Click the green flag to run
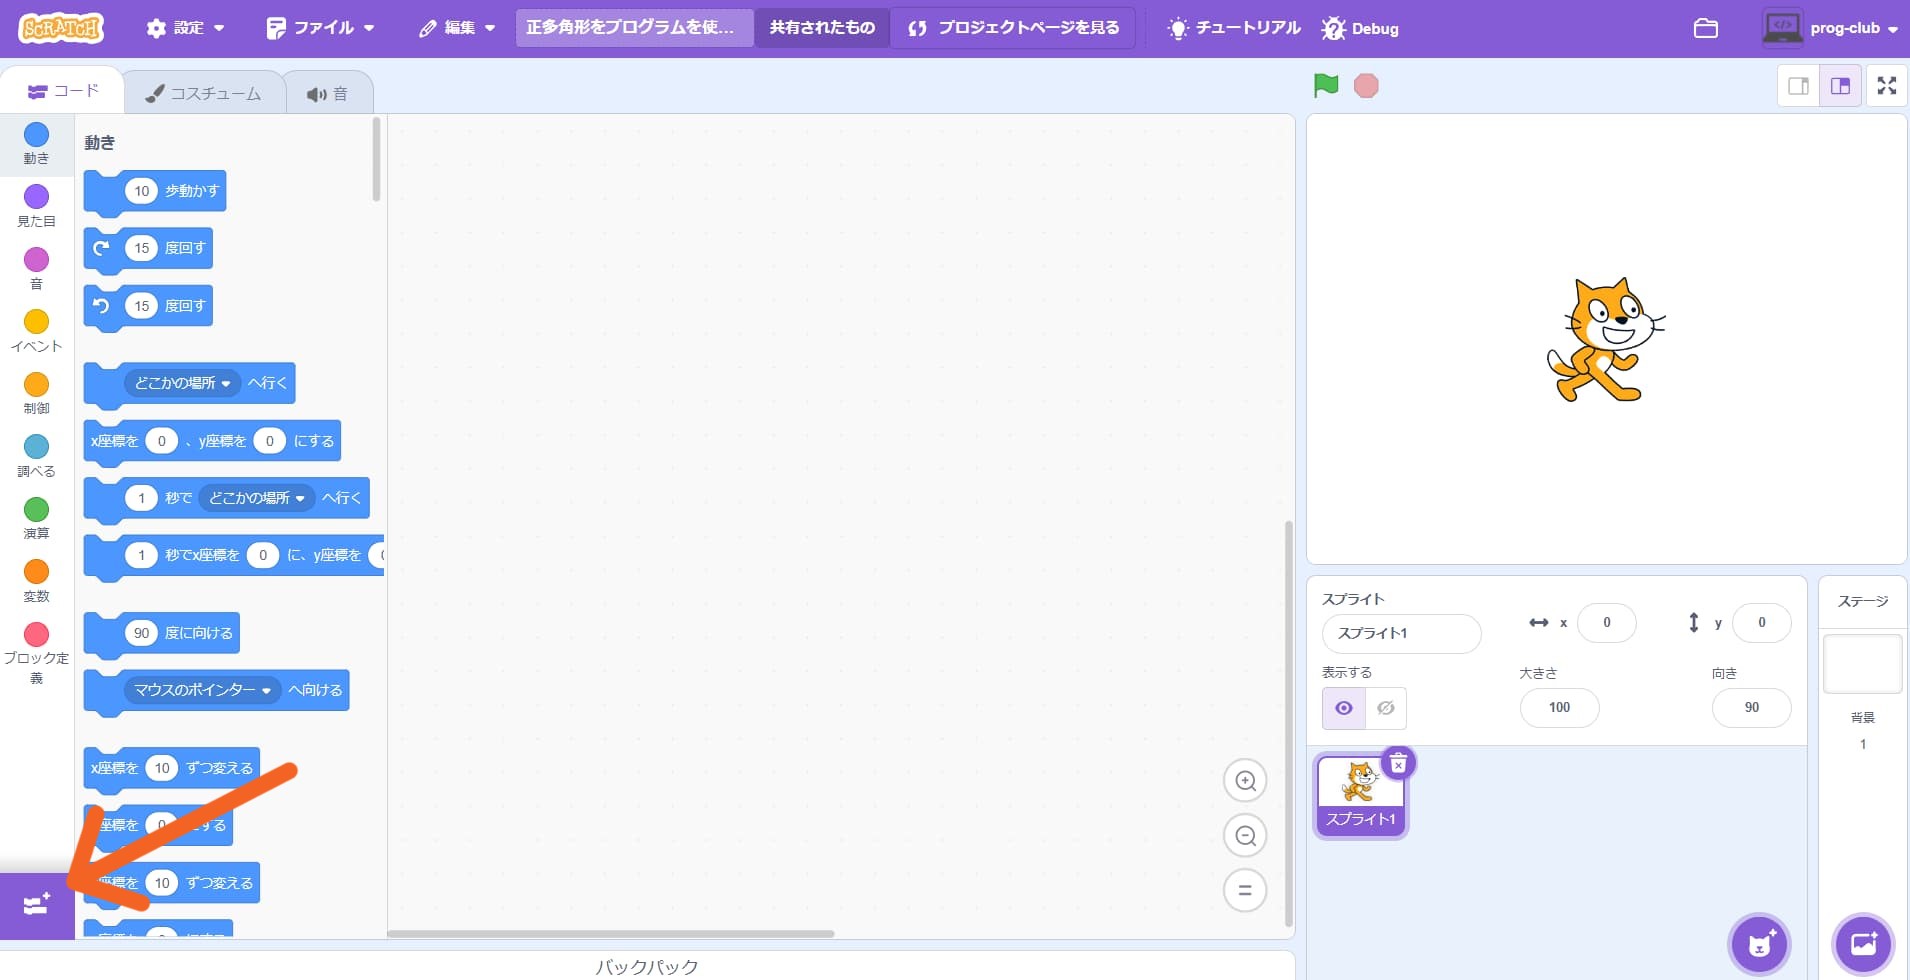 pyautogui.click(x=1326, y=86)
